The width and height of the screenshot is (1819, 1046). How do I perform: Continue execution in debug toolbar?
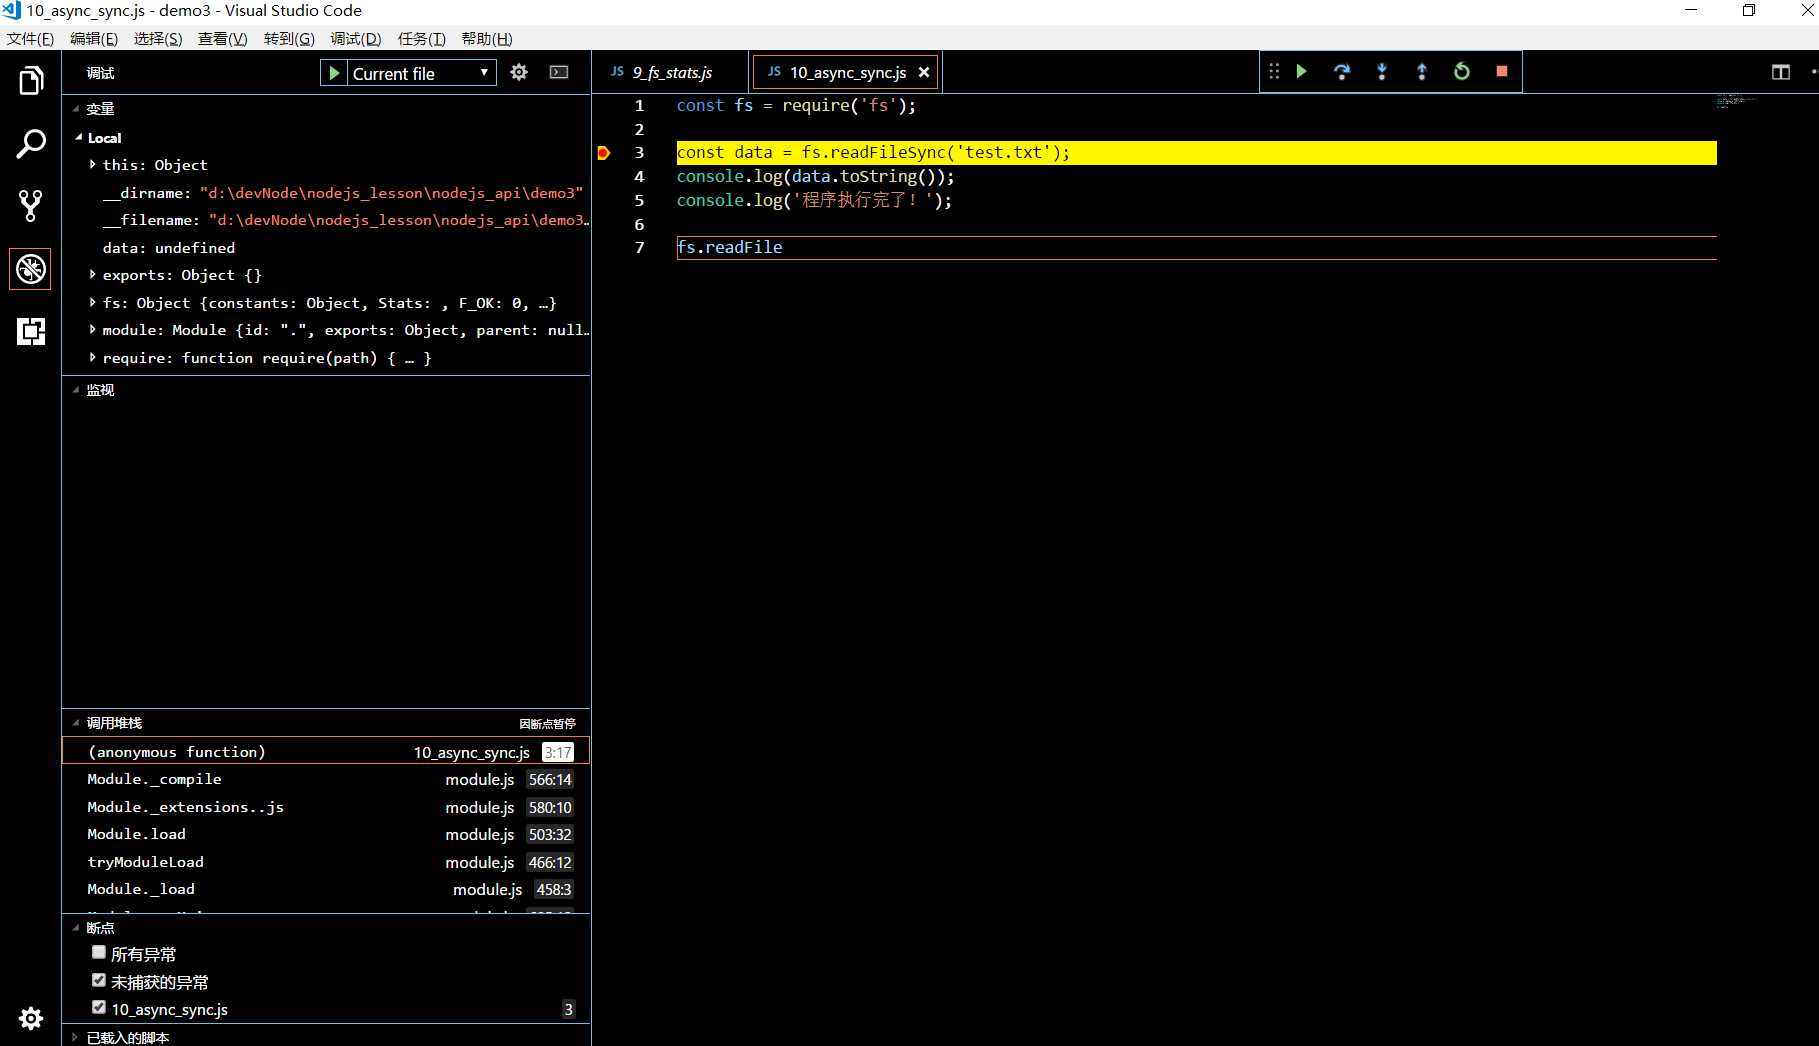pos(1302,71)
